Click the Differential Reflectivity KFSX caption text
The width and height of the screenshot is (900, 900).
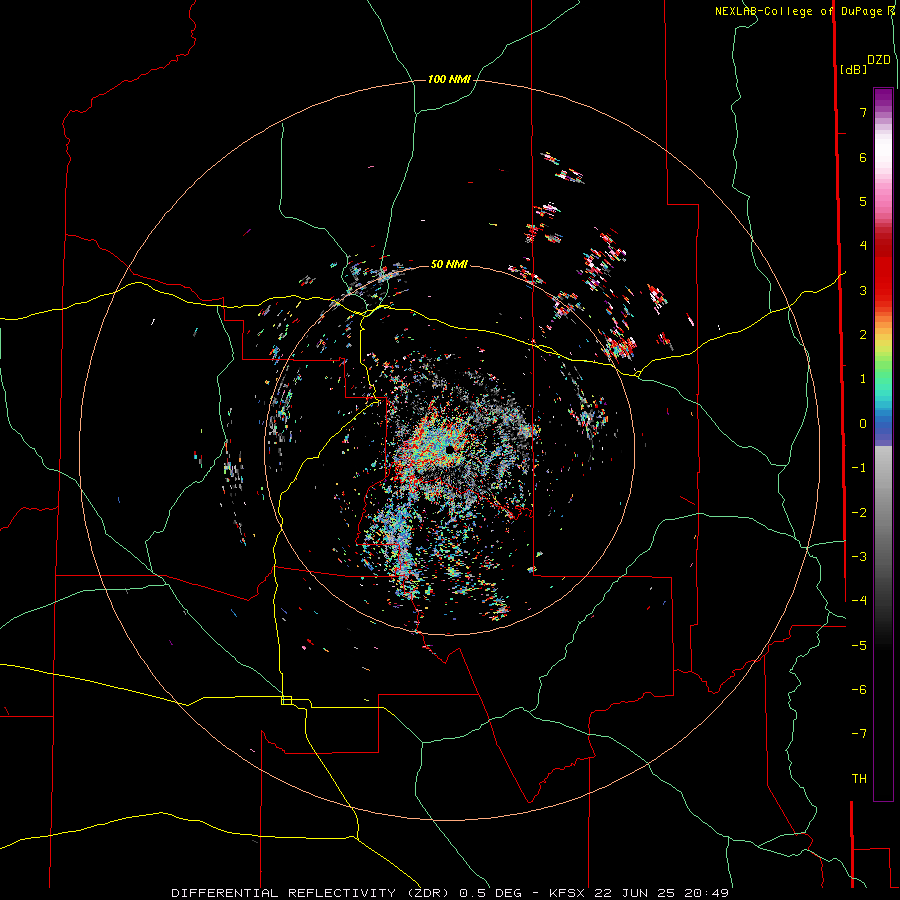pyautogui.click(x=450, y=893)
